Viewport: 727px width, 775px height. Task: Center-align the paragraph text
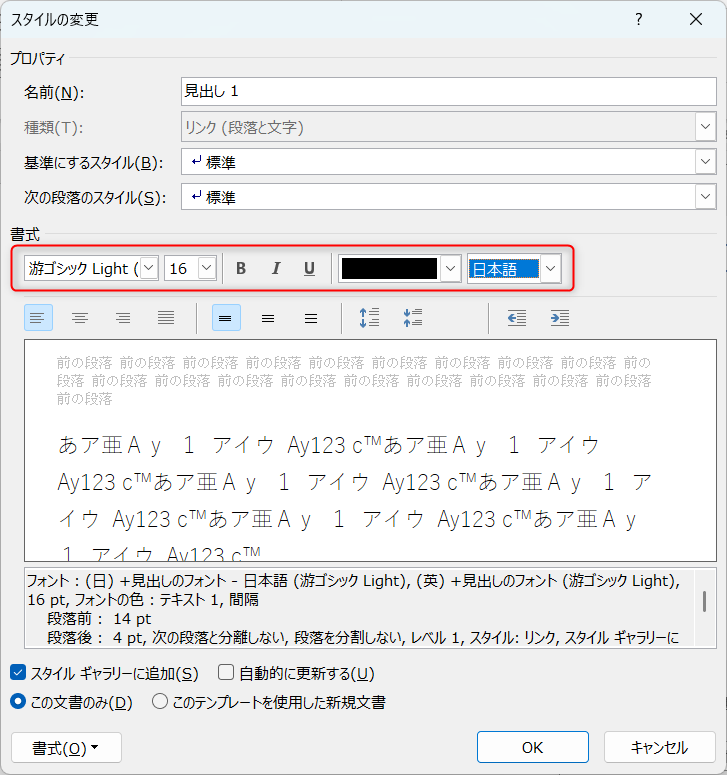pyautogui.click(x=80, y=318)
